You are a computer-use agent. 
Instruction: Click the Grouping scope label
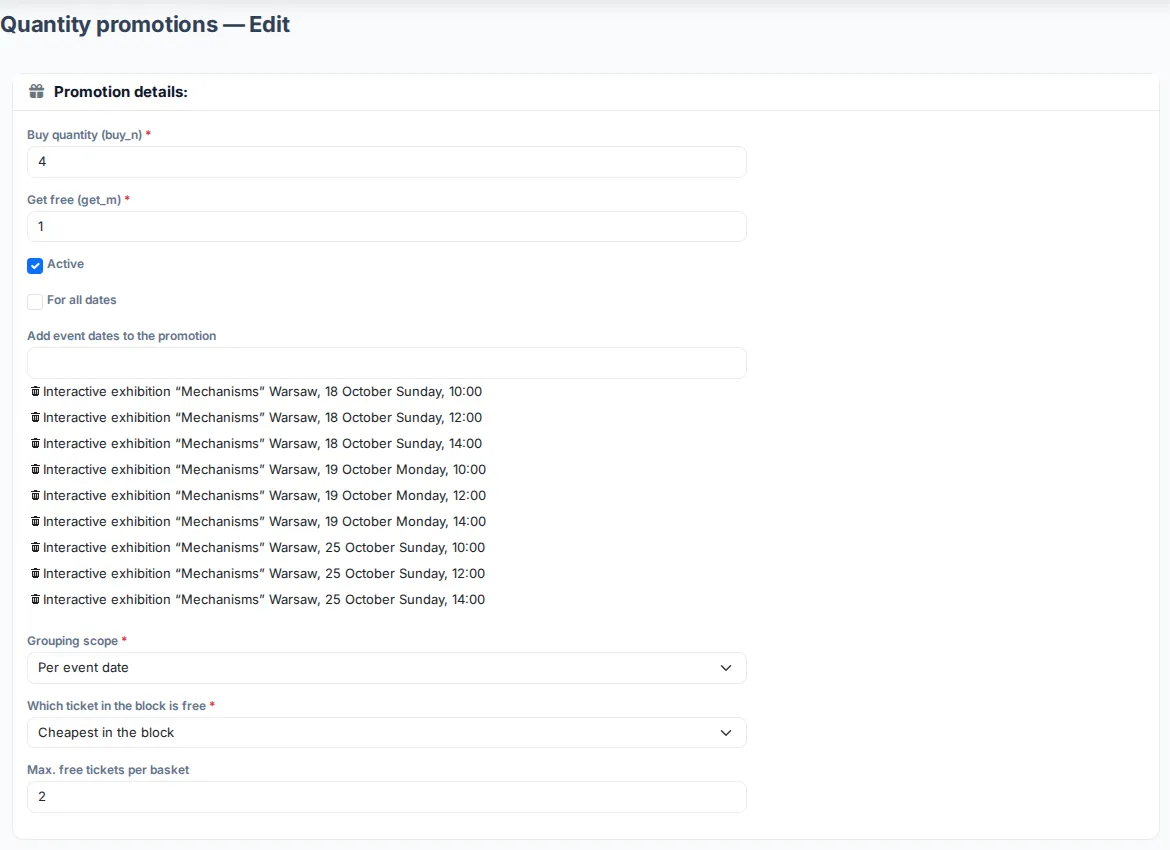click(72, 641)
